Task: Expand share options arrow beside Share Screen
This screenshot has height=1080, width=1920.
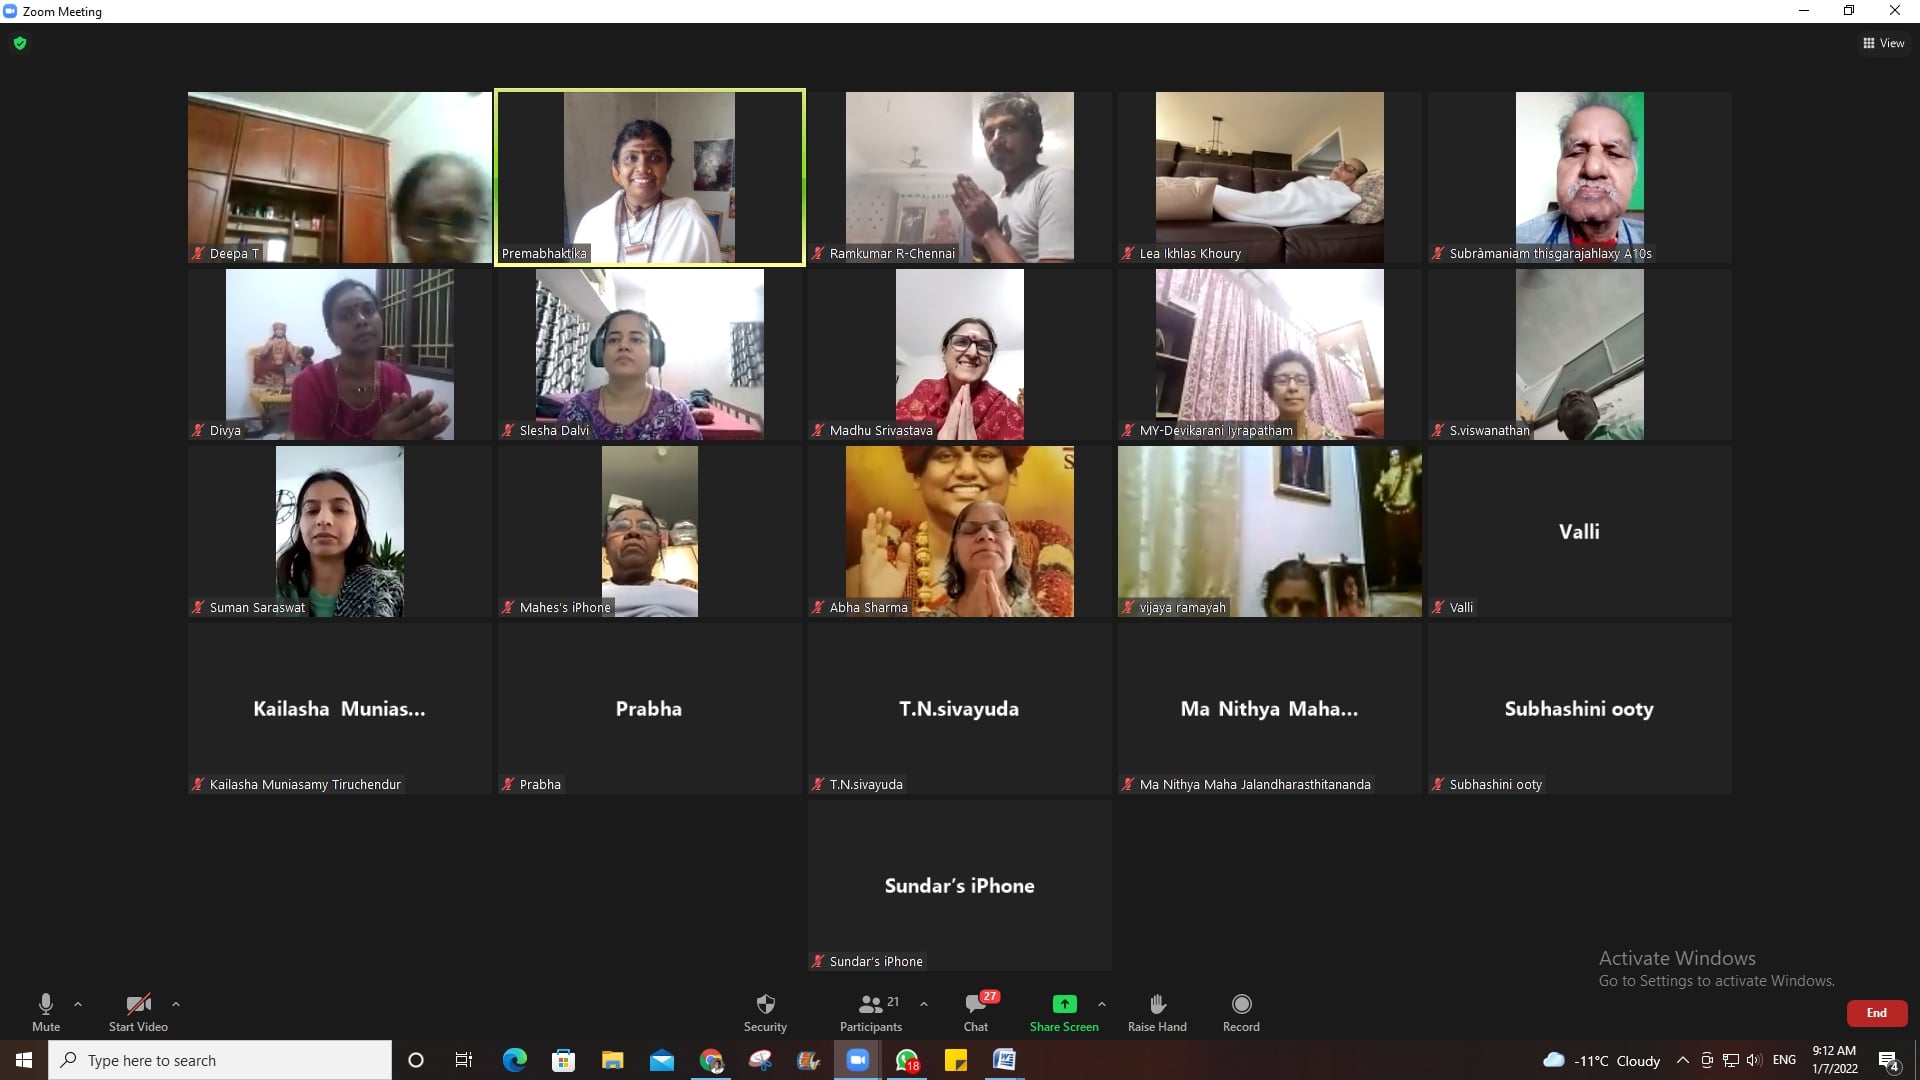Action: click(1102, 1004)
